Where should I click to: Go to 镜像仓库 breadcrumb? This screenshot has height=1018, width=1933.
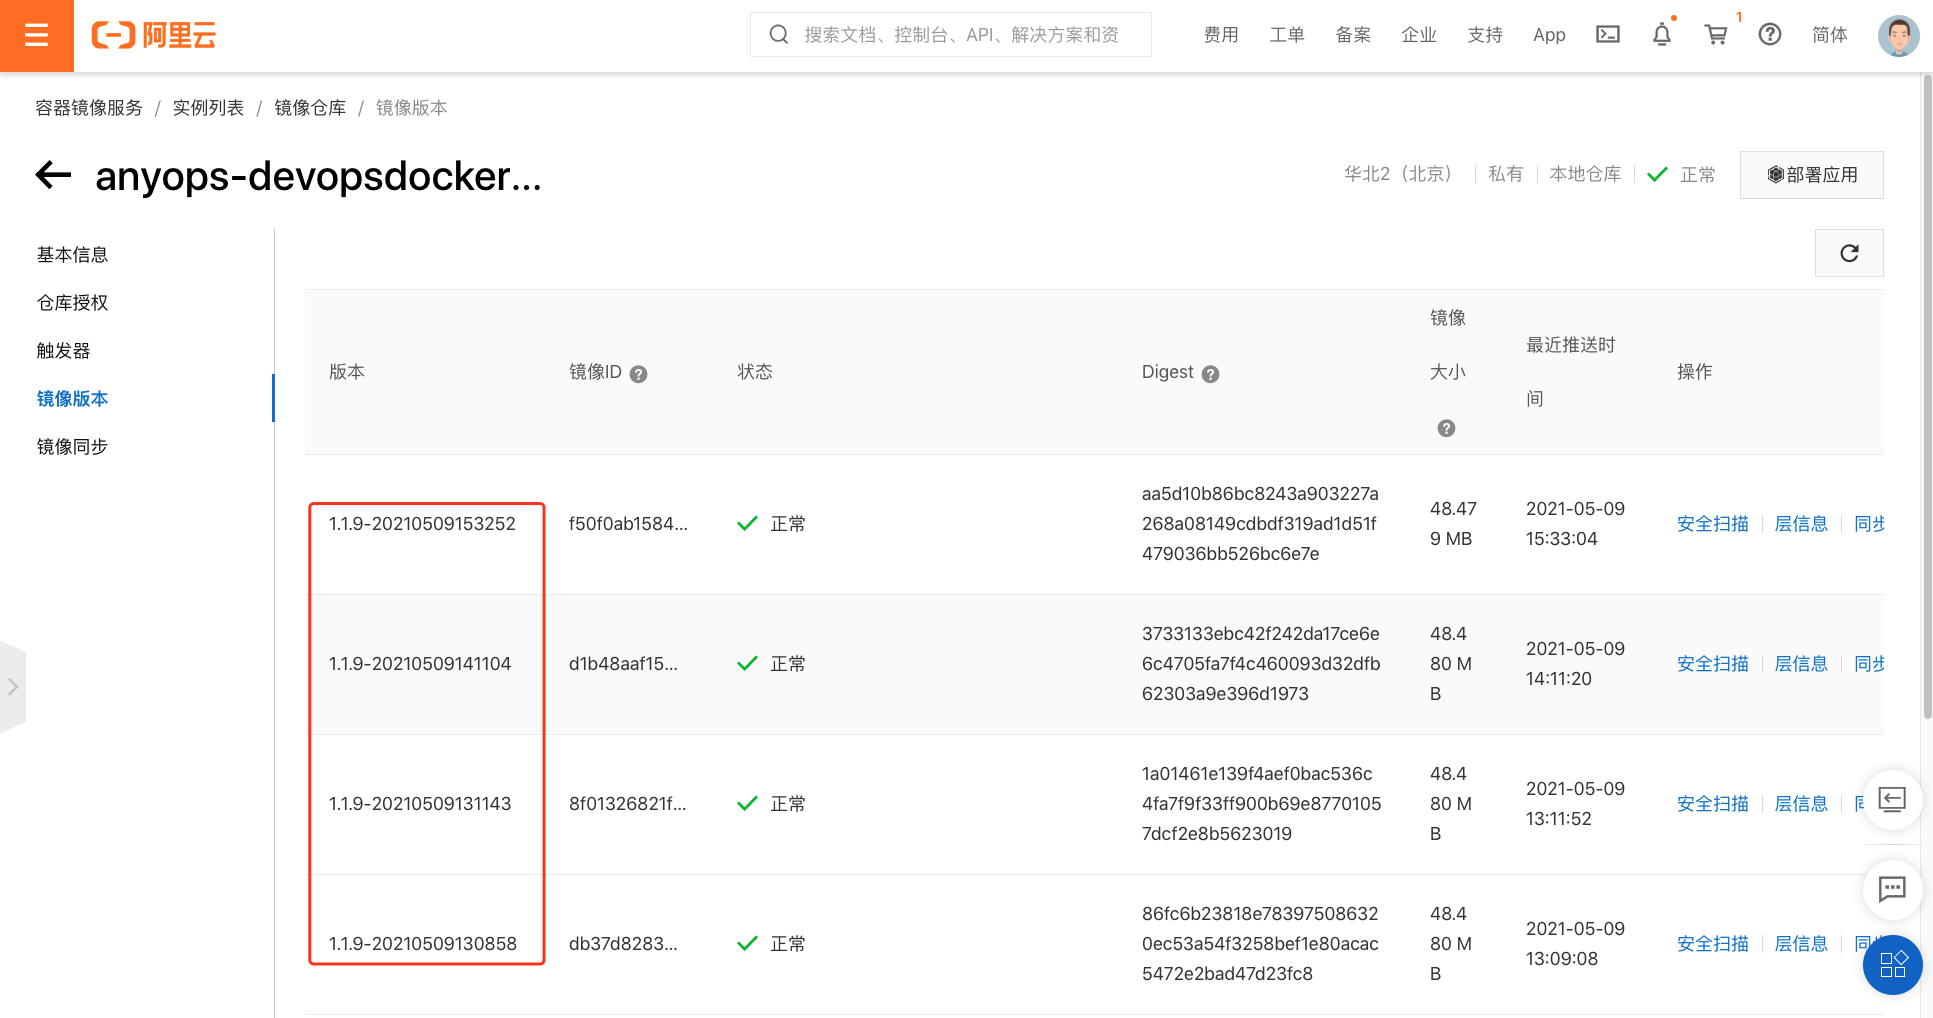click(310, 108)
